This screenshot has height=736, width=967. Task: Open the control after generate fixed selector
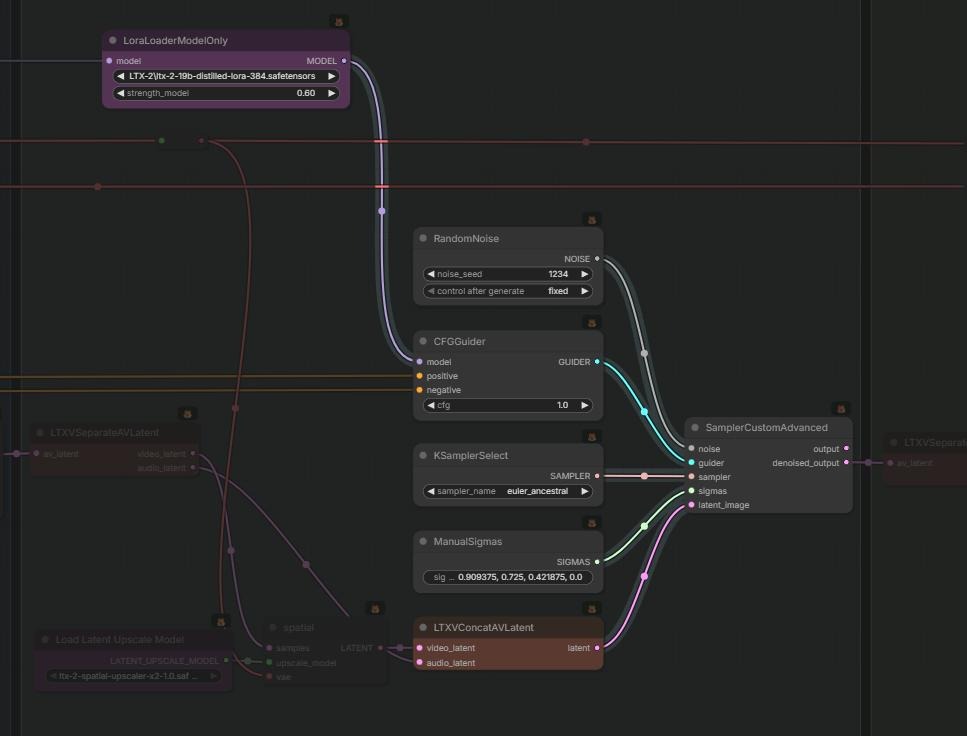coord(508,291)
